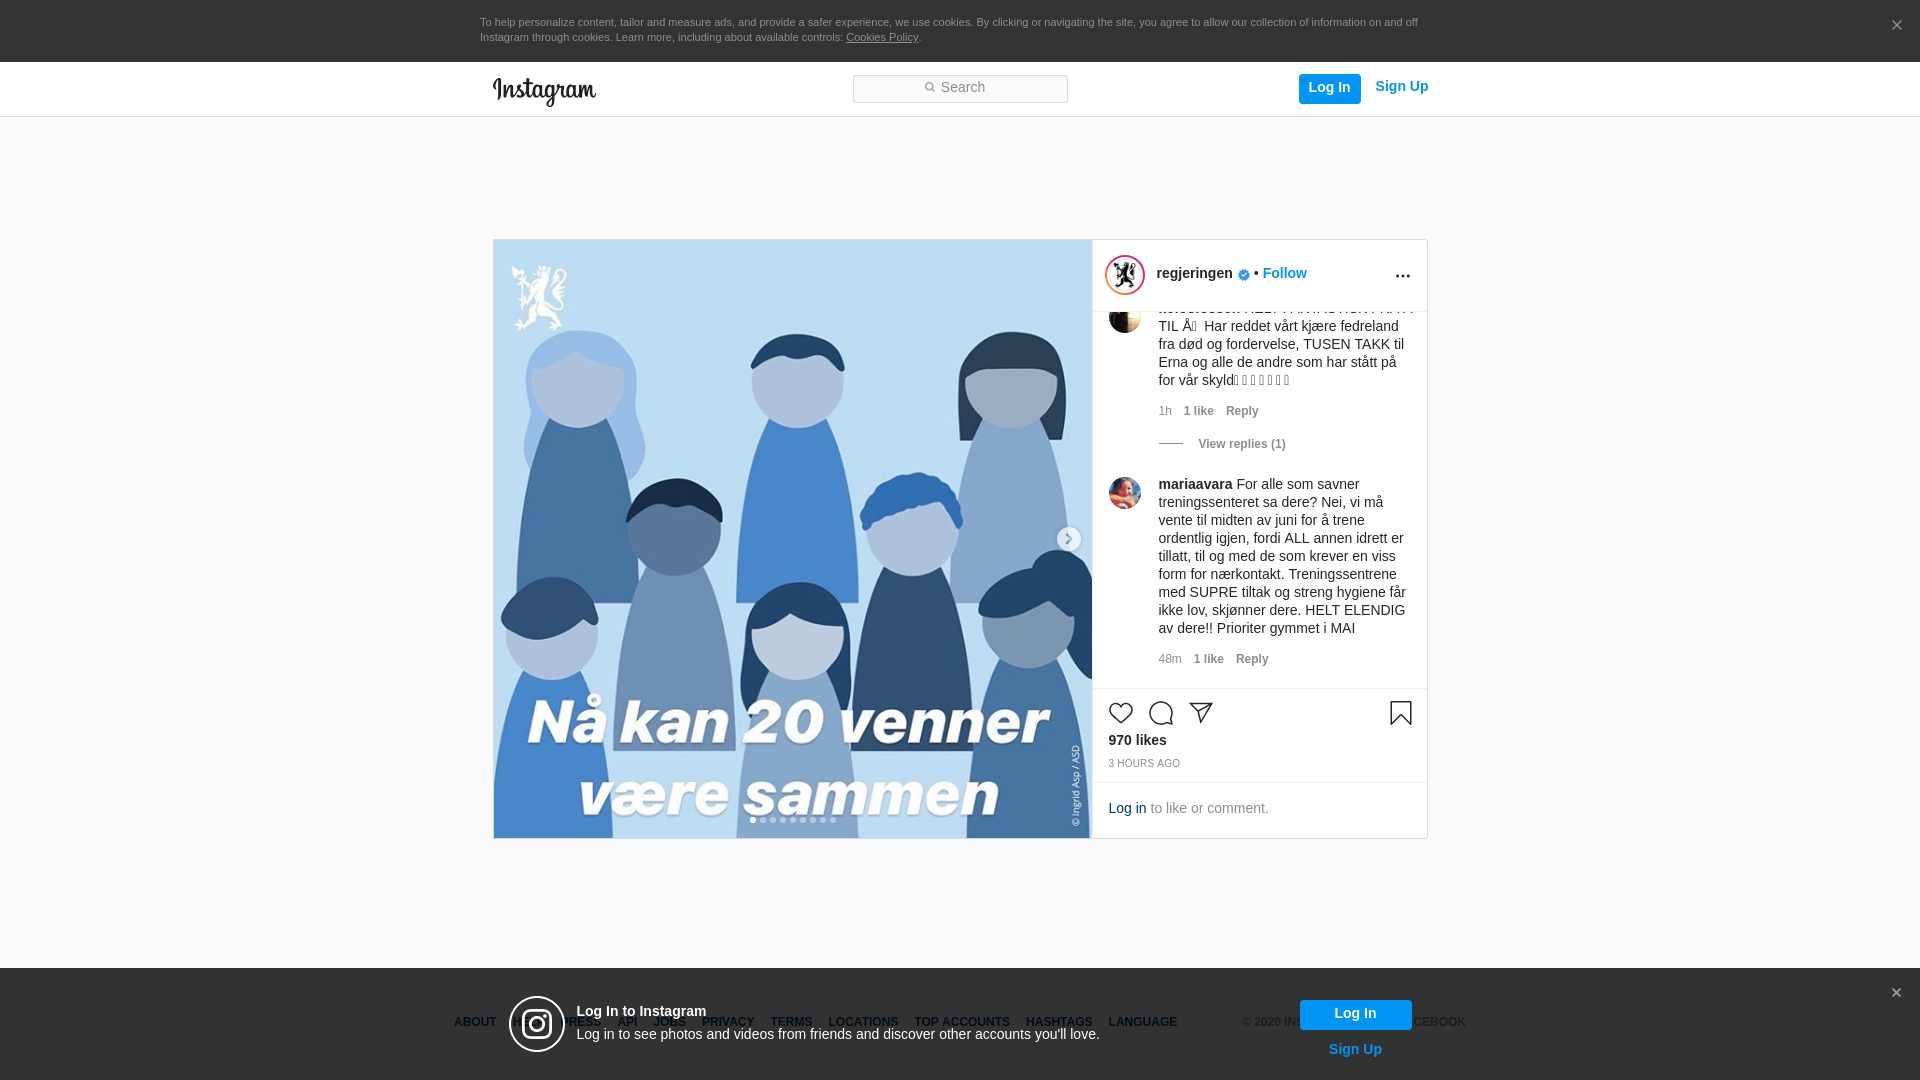This screenshot has width=1920, height=1080.
Task: Click the Instagram logo in the header
Action: (x=544, y=91)
